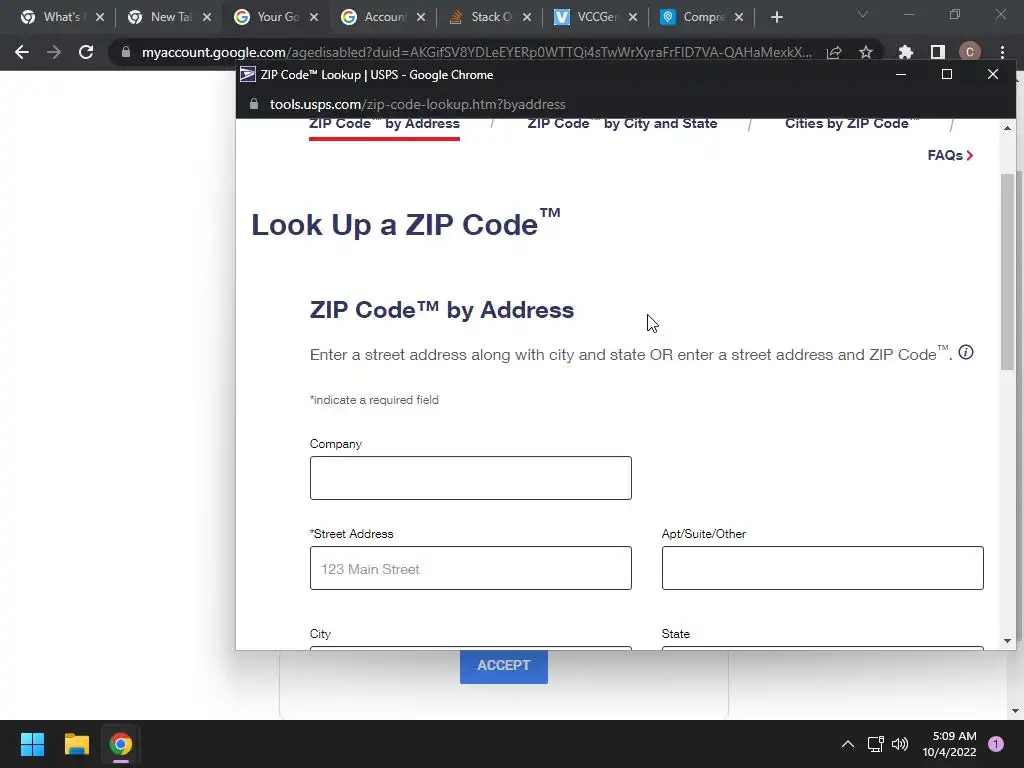Open the tab search chevron
This screenshot has height=768, width=1024.
click(x=863, y=14)
